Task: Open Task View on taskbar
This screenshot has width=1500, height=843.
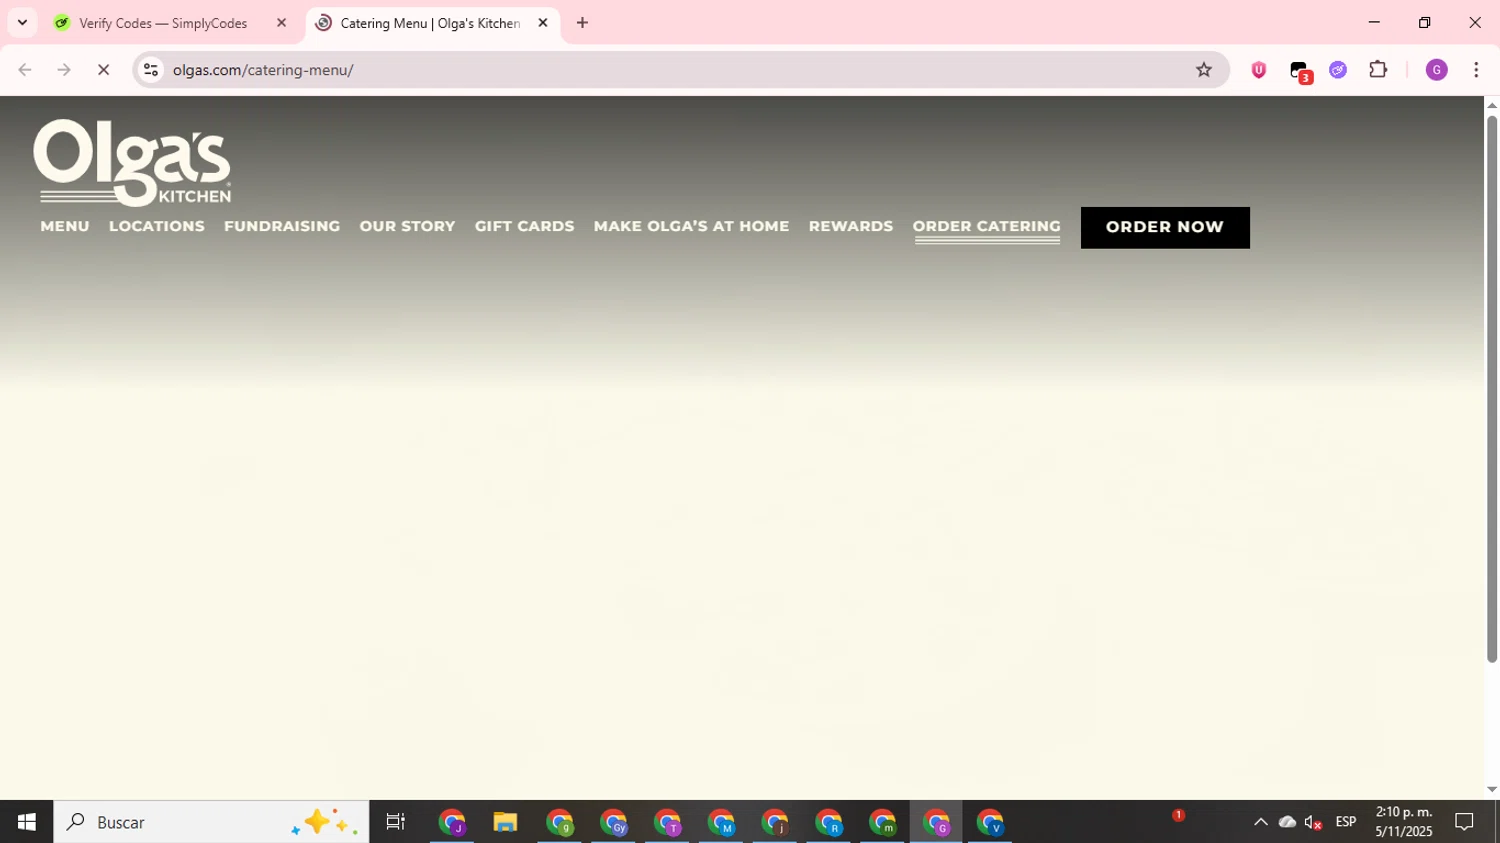Action: pos(396,822)
